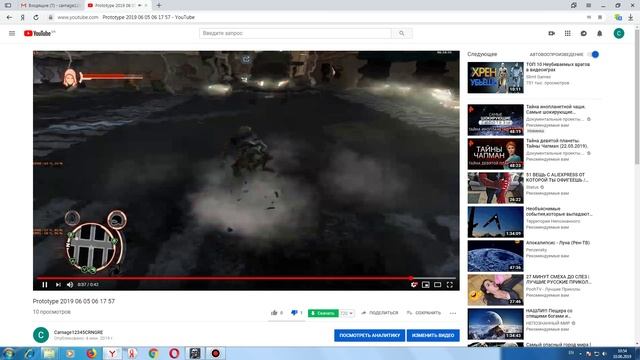640x360 pixels.
Task: Click the taskbar clock and date
Action: pos(622,353)
